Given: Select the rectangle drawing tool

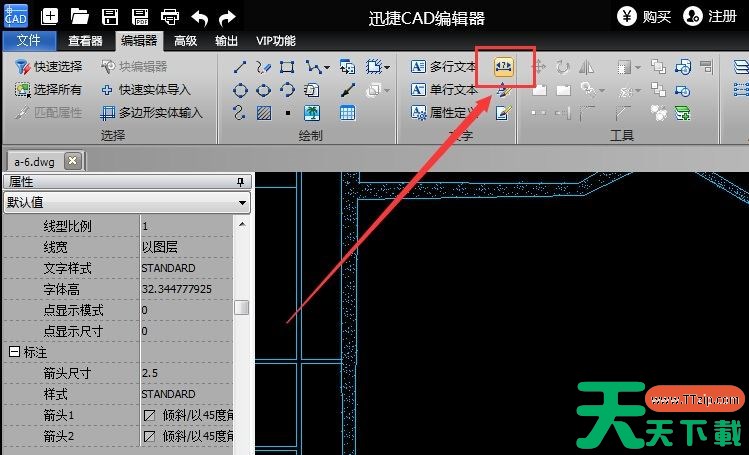Looking at the screenshot, I should pos(288,67).
